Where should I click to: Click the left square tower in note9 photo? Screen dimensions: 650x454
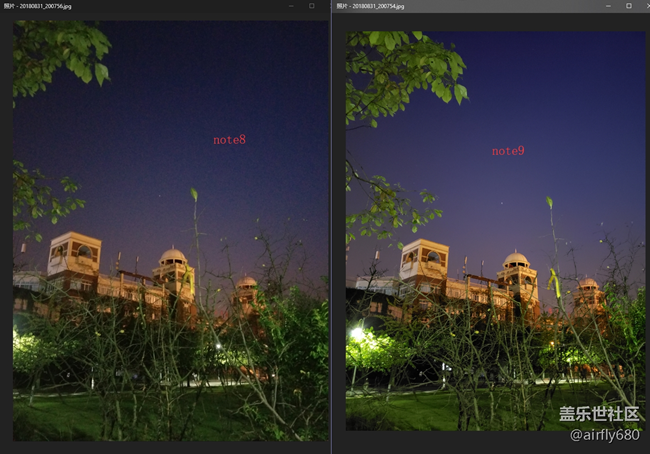(x=423, y=262)
